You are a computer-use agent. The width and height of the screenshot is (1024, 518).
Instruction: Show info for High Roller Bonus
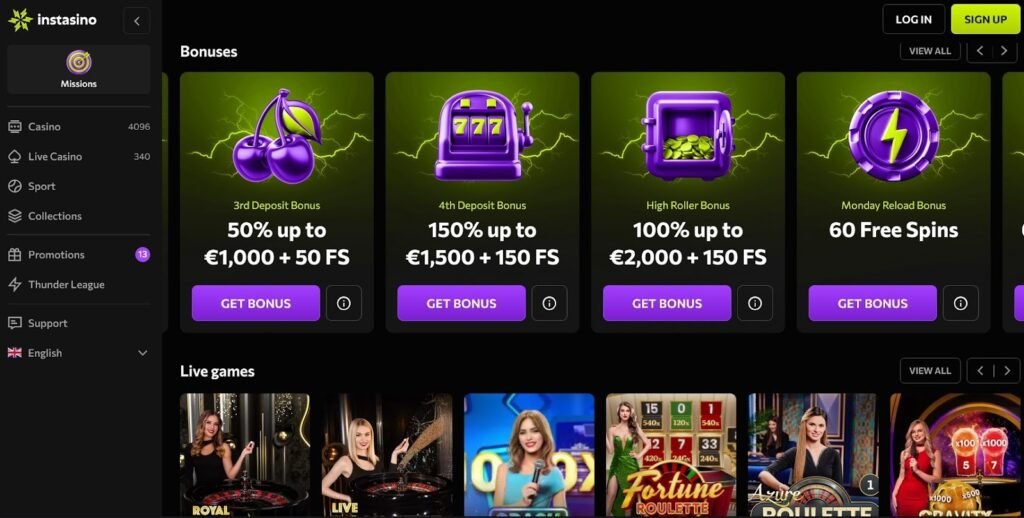755,303
